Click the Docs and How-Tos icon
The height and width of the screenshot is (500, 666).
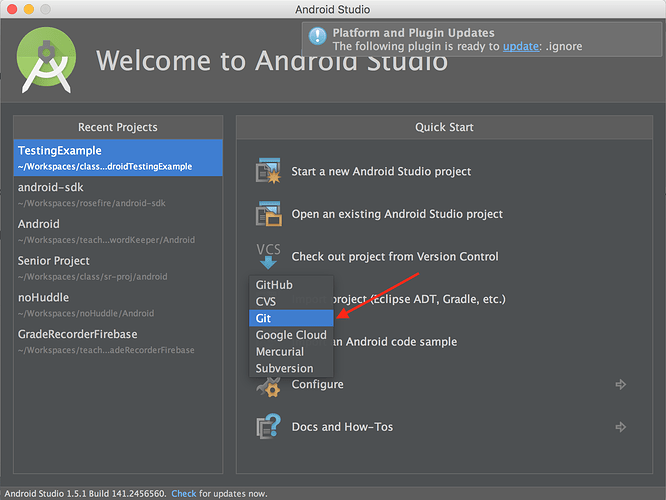(268, 427)
